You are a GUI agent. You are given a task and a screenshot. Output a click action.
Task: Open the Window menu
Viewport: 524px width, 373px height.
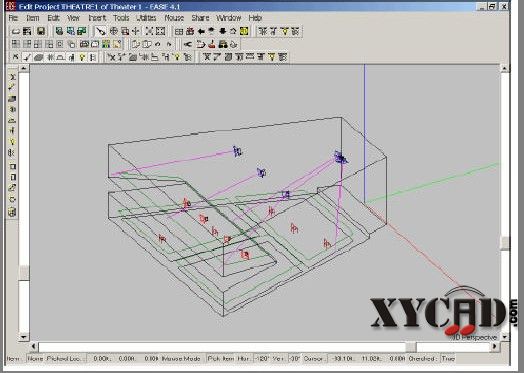point(229,18)
